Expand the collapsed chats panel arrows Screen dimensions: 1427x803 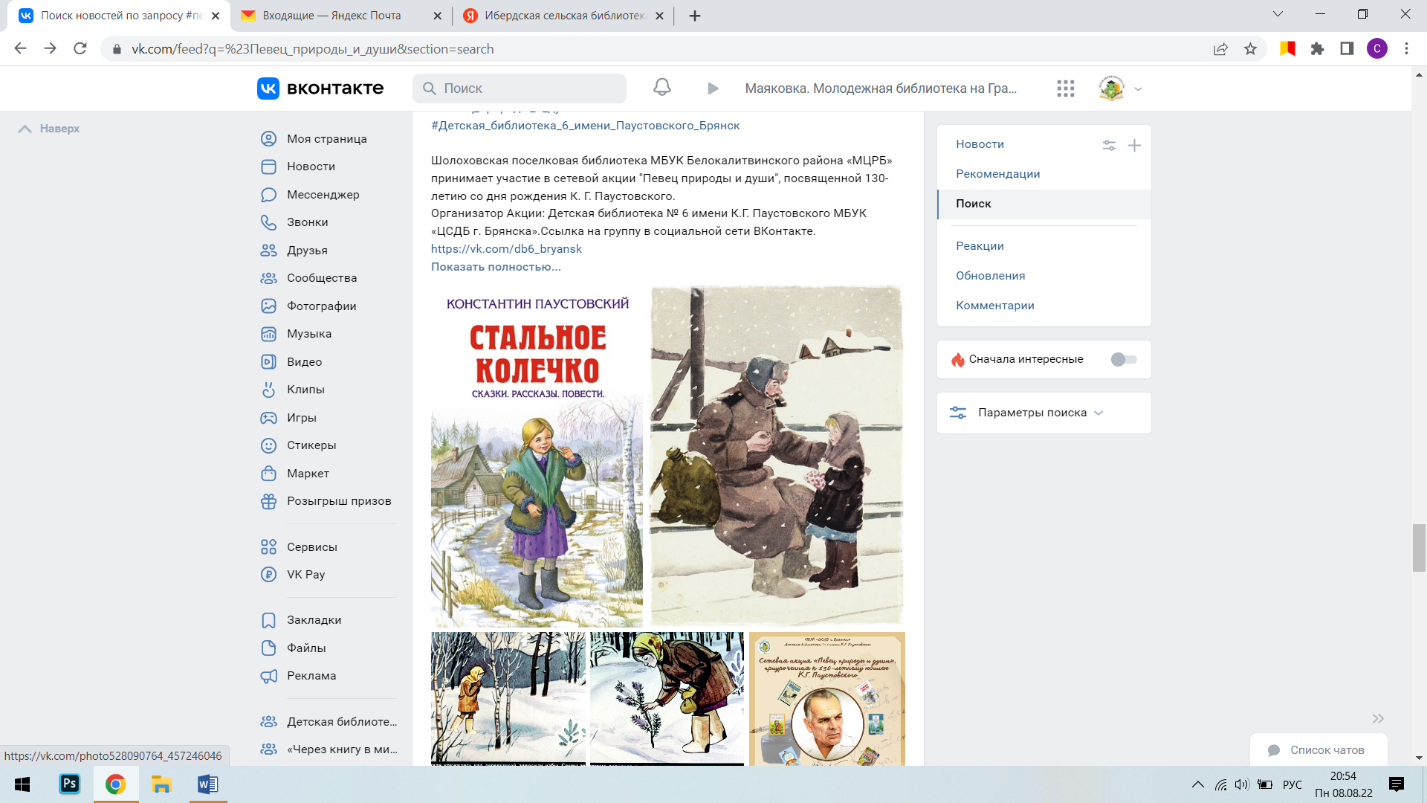tap(1378, 718)
